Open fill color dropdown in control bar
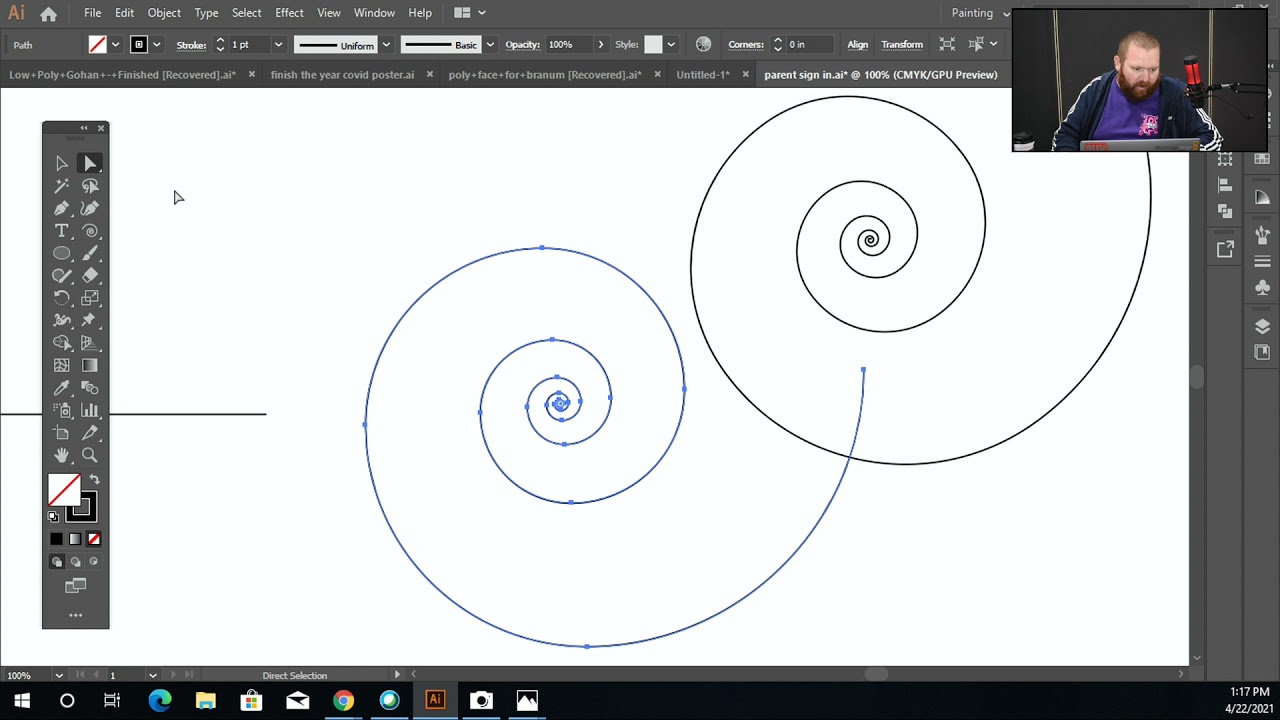The width and height of the screenshot is (1280, 720). click(115, 44)
